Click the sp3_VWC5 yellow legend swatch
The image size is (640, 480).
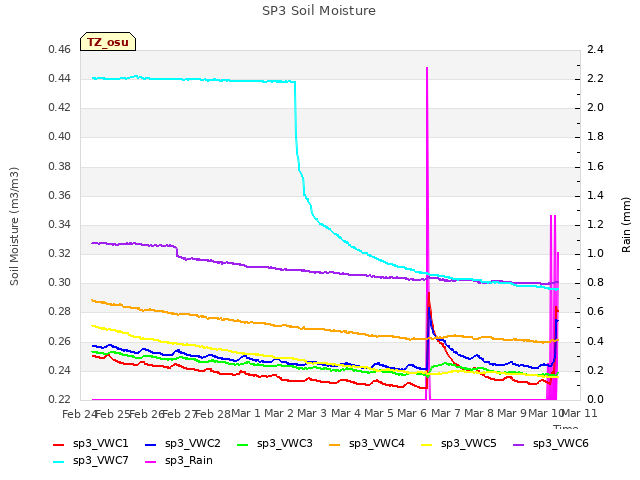pyautogui.click(x=427, y=444)
